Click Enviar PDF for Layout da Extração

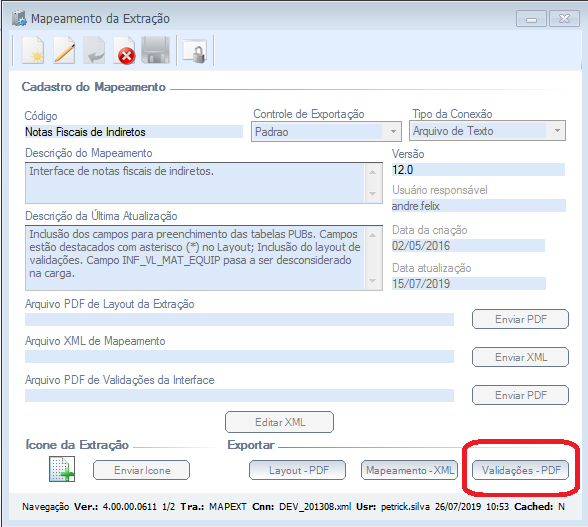[520, 319]
